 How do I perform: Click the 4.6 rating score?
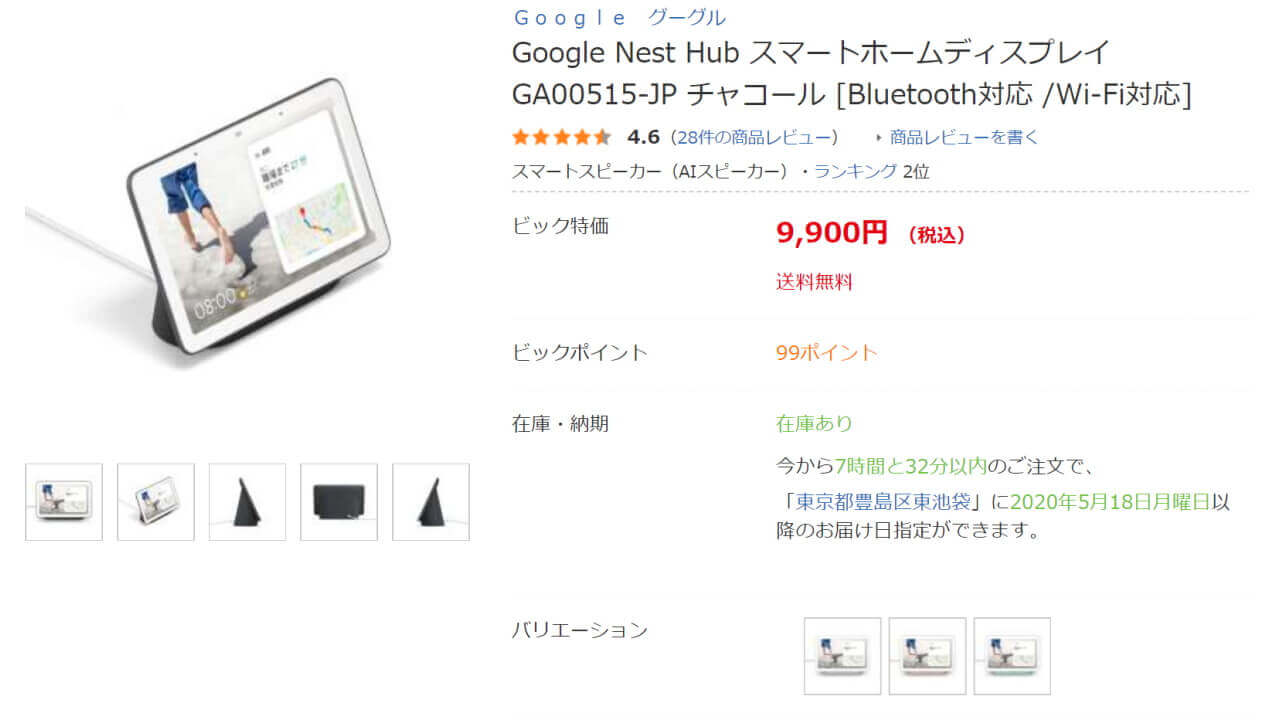click(643, 137)
